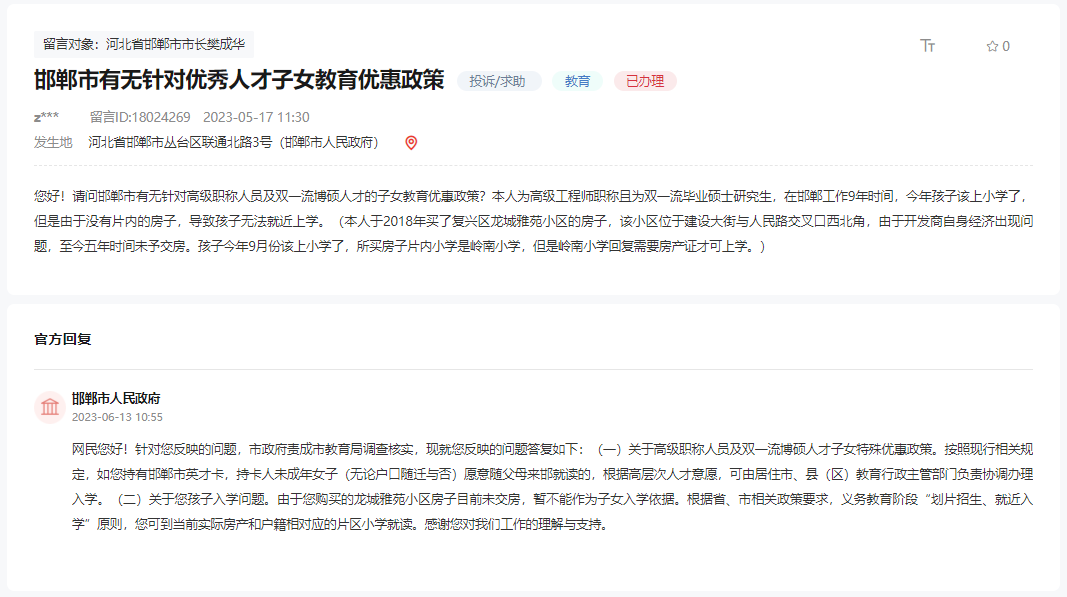Screen dimensions: 1067x597
Task: Click the government building avatar icon
Action: 50,407
